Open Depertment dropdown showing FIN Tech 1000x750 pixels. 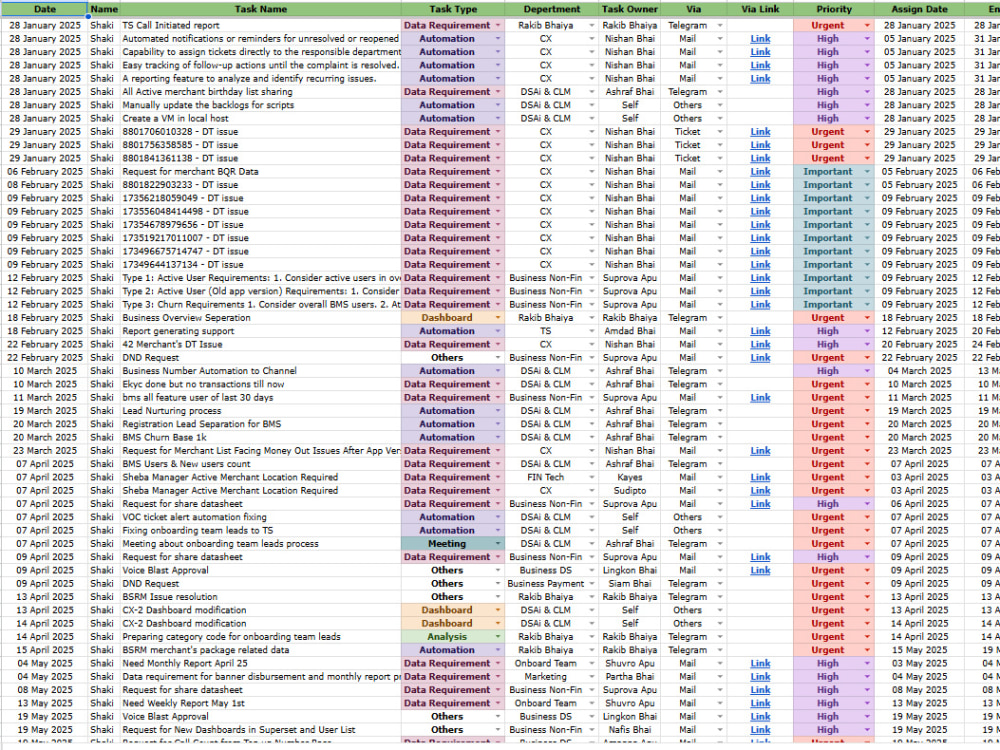592,477
